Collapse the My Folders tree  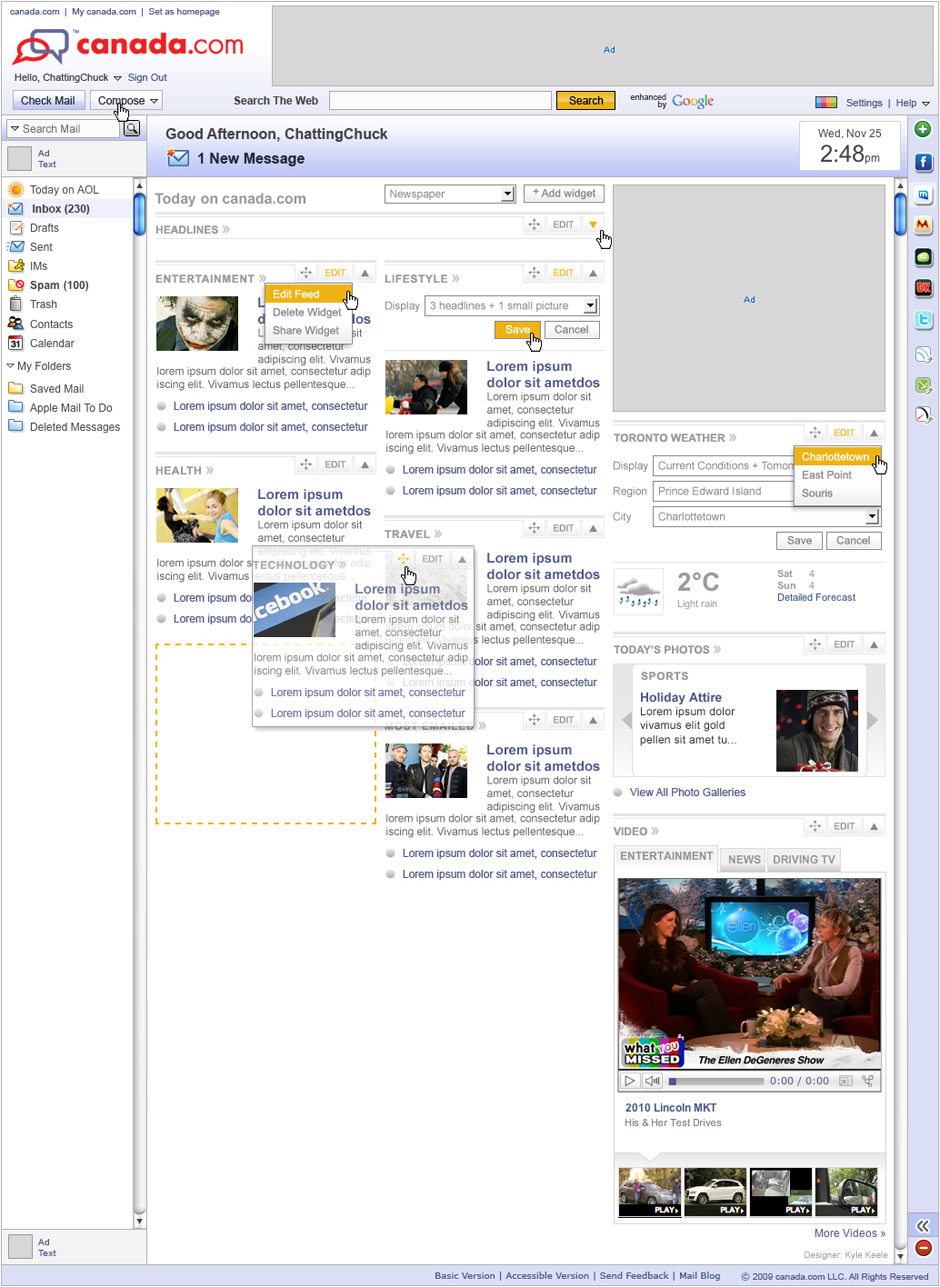pyautogui.click(x=11, y=366)
